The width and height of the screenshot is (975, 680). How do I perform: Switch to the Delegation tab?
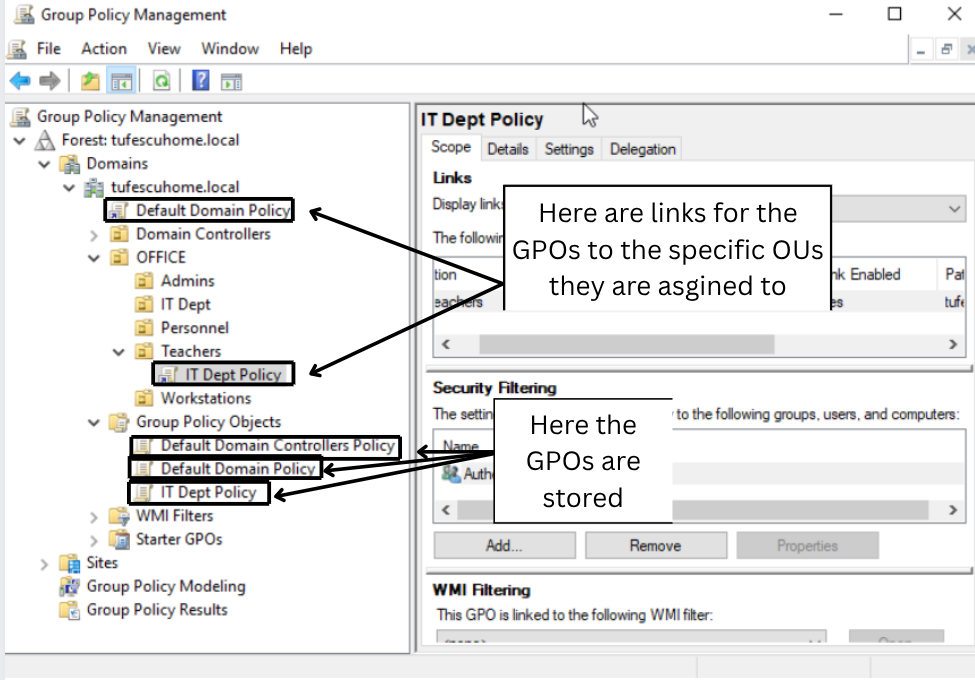click(x=642, y=149)
